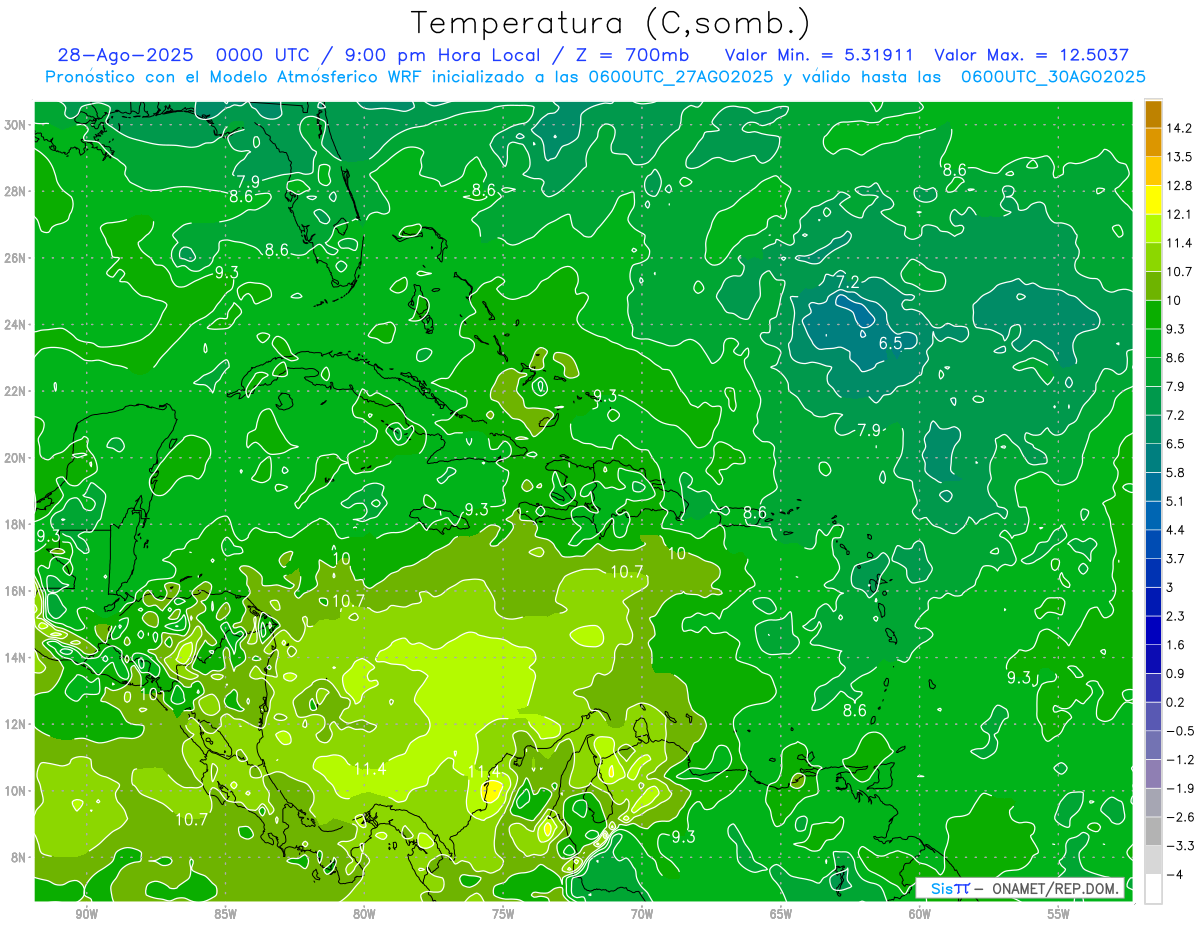Click the latitude axis label '30N'
This screenshot has width=1200, height=927.
16,125
